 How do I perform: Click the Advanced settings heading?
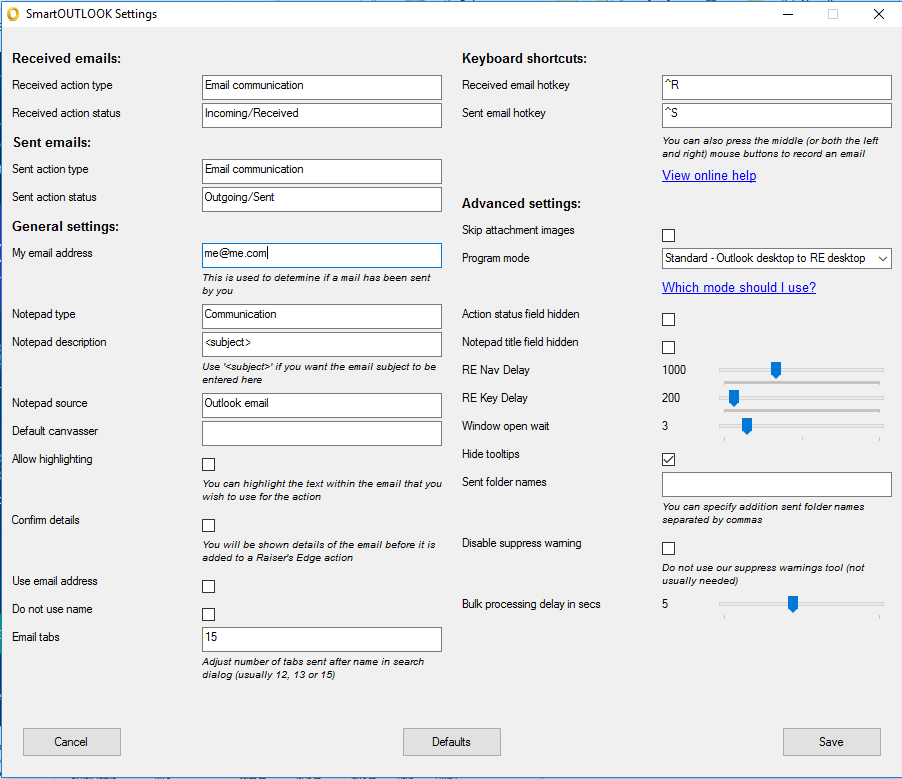click(521, 204)
